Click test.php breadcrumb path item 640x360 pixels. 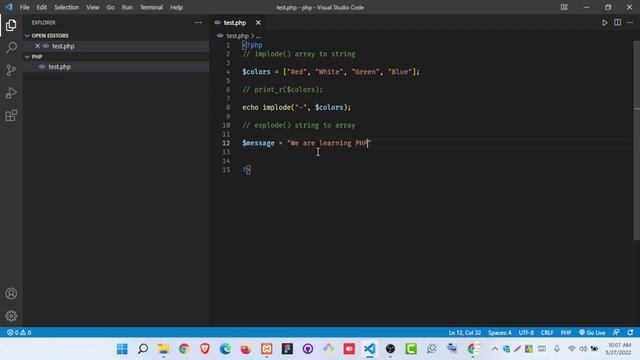(237, 36)
